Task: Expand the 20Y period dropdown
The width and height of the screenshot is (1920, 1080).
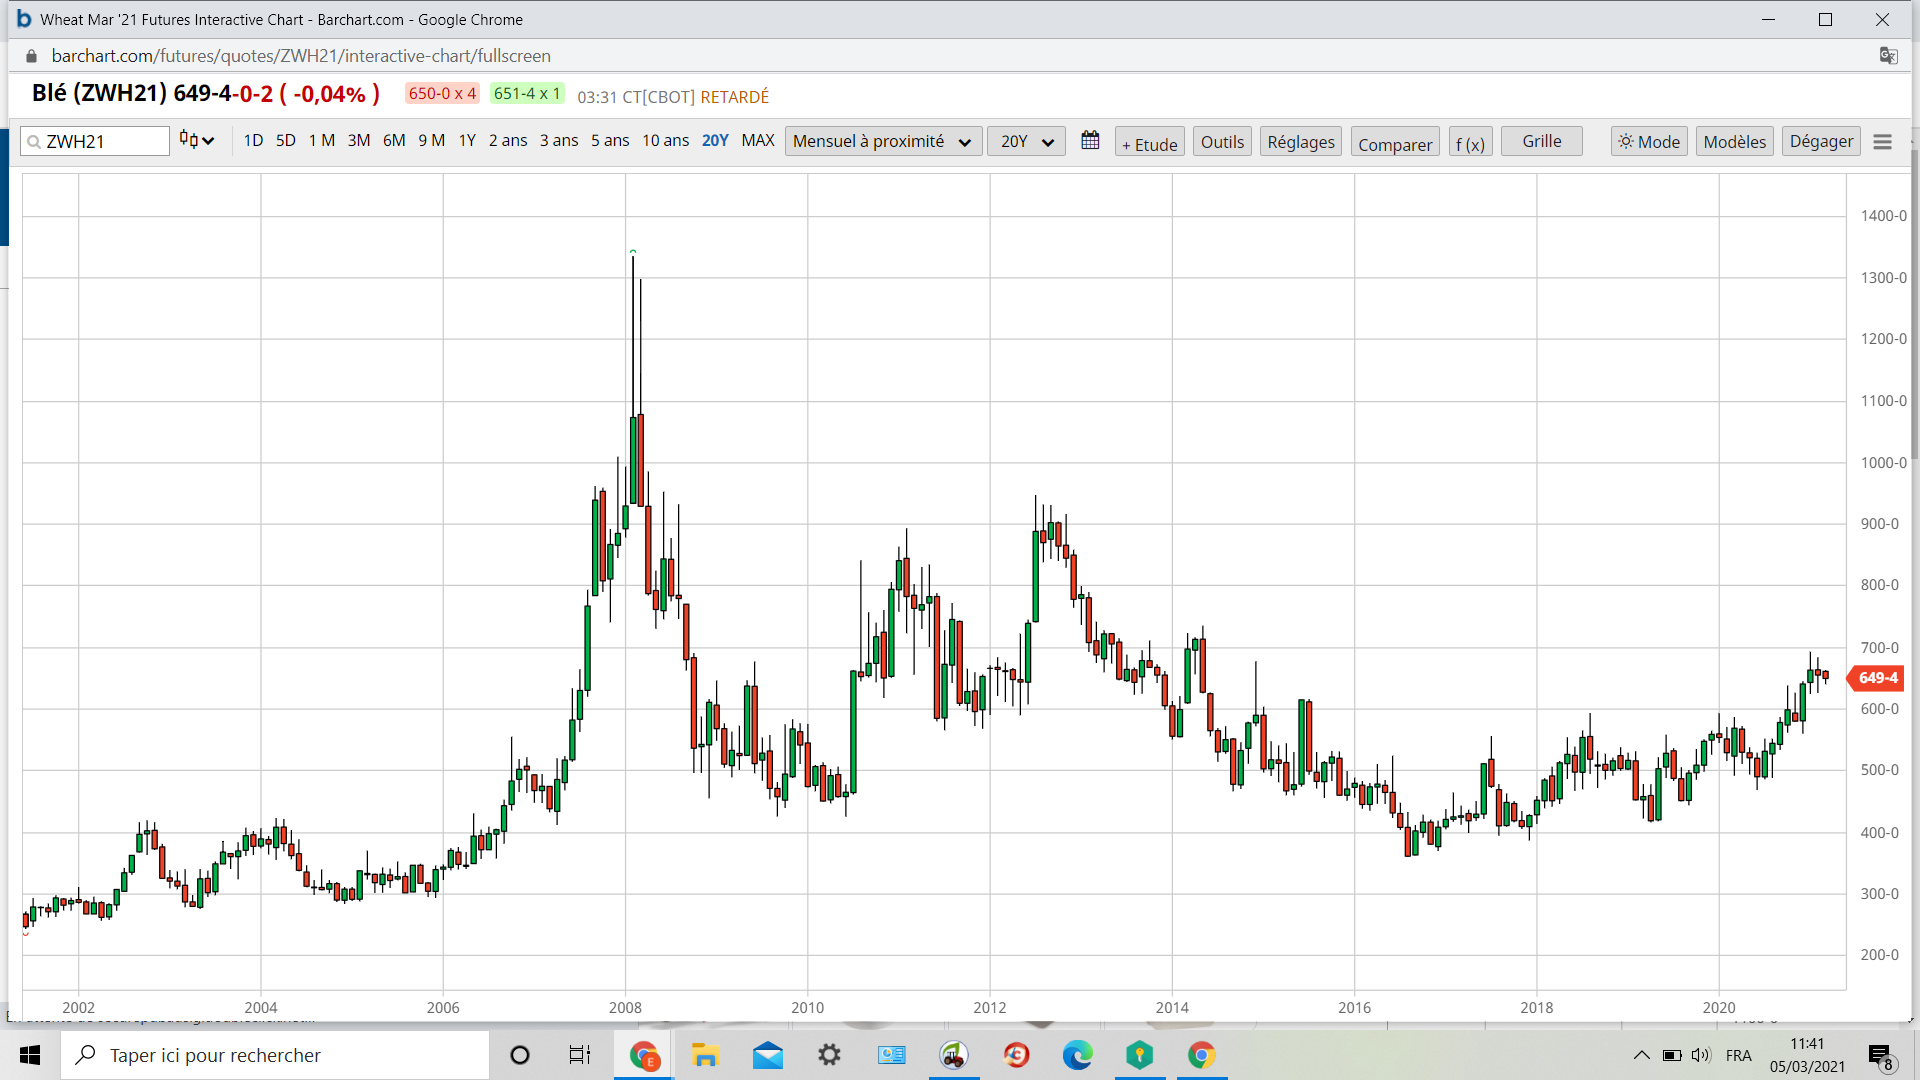Action: 1026,141
